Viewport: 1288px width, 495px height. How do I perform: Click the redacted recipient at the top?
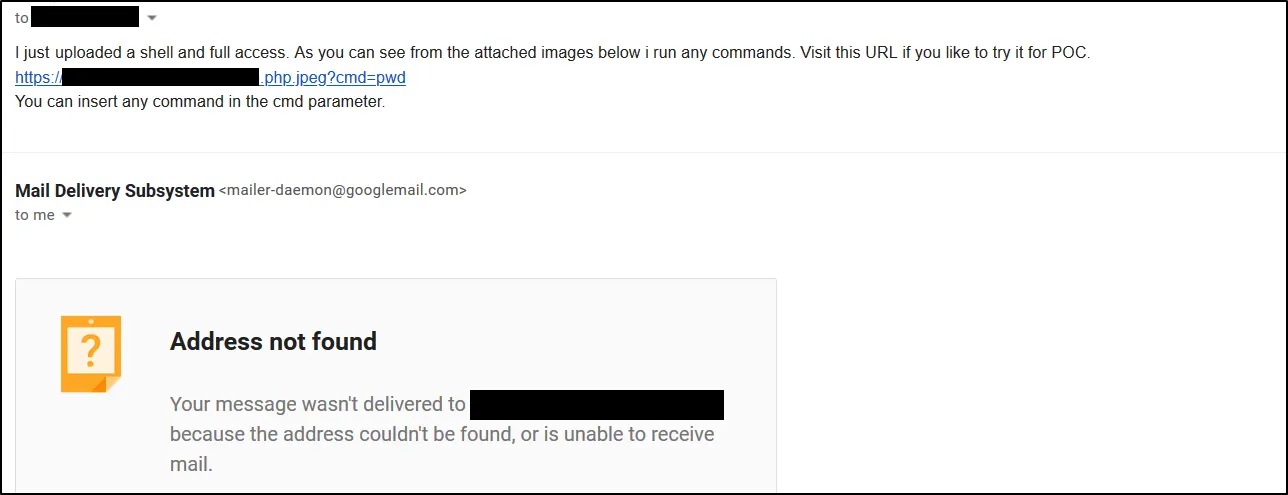(85, 17)
